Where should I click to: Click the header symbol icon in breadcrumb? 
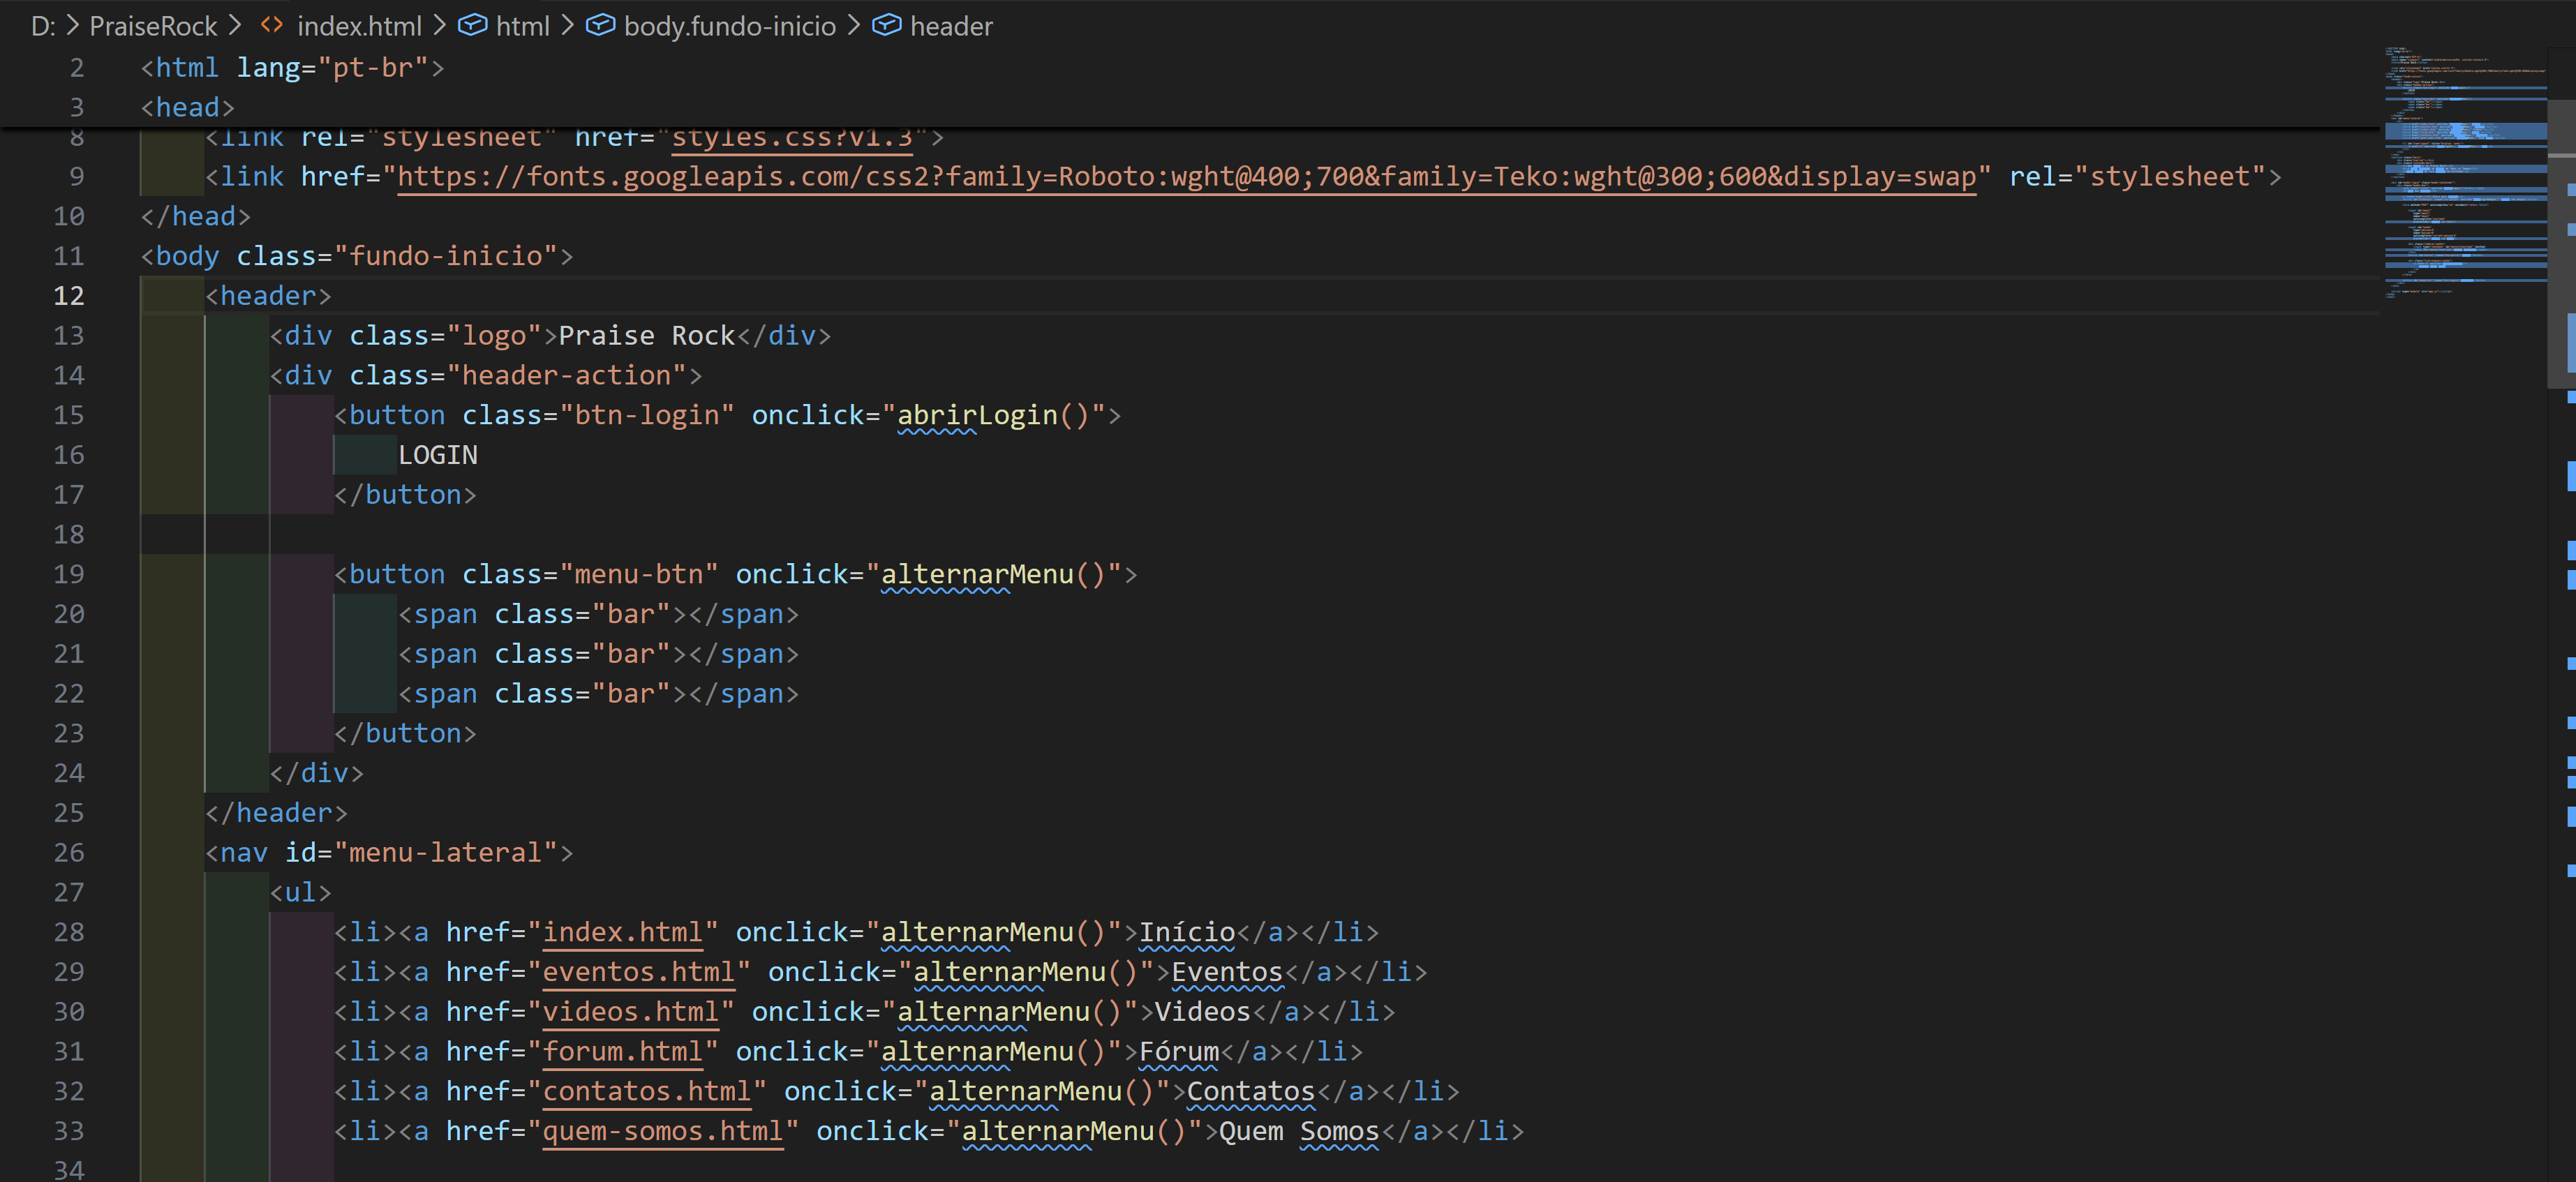887,26
